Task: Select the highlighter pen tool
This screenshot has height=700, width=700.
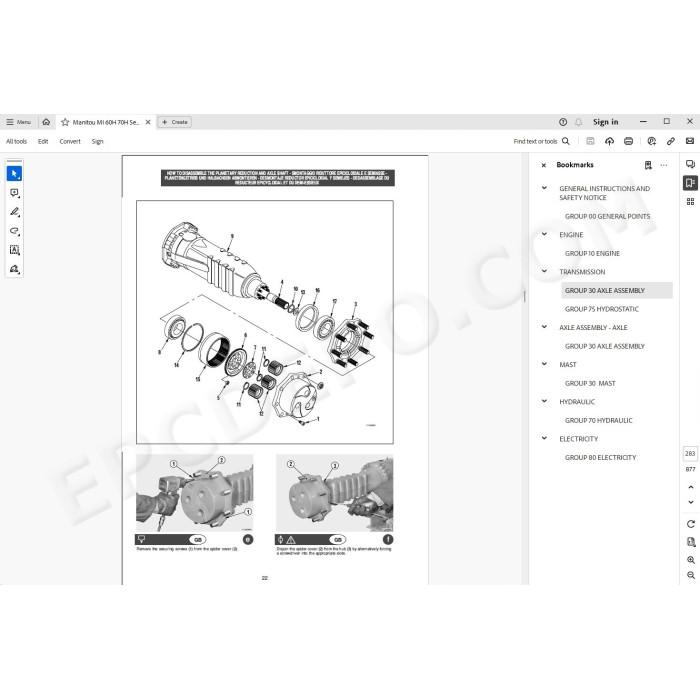Action: (14, 212)
